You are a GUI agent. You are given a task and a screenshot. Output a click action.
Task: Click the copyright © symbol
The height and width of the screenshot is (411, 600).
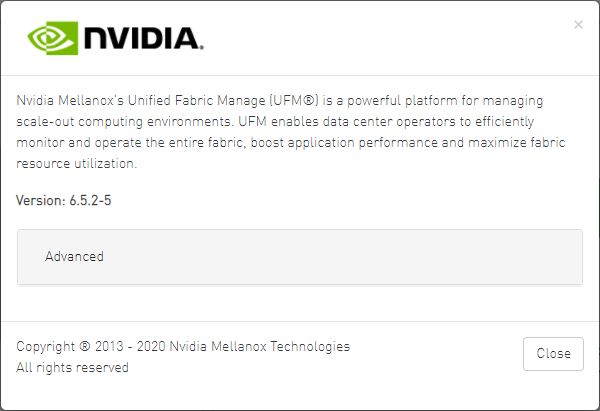pyautogui.click(x=85, y=347)
